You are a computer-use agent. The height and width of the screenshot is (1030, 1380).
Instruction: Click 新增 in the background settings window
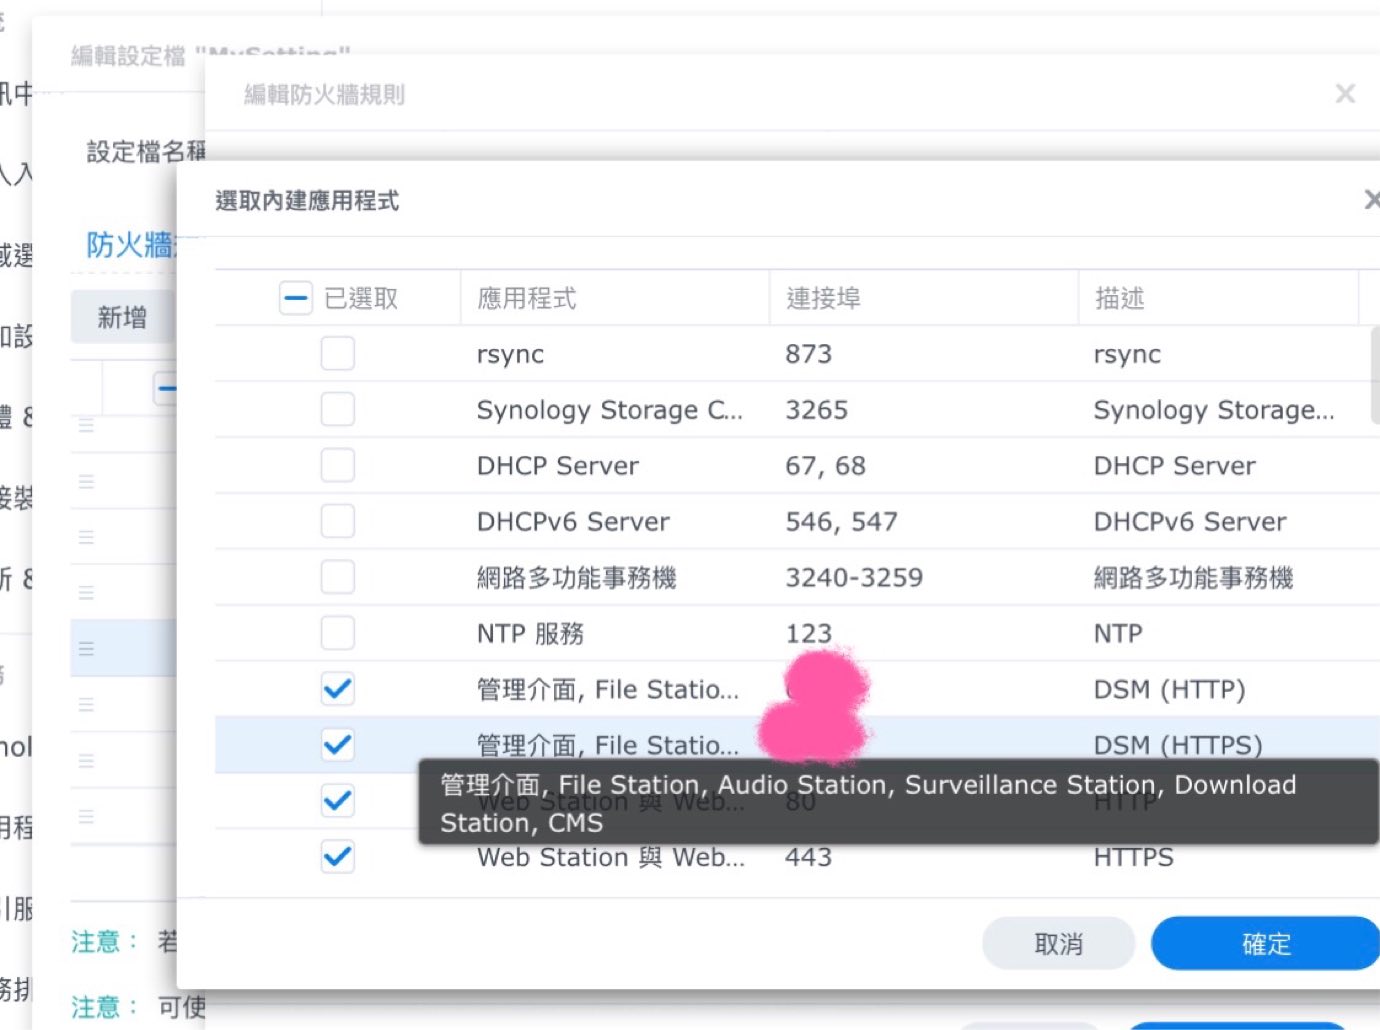click(122, 318)
